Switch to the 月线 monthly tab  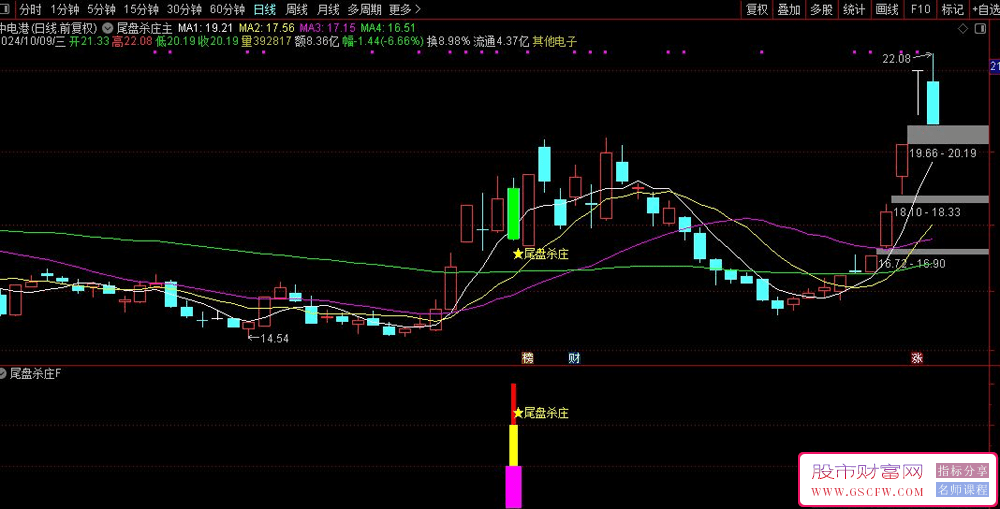(x=328, y=9)
